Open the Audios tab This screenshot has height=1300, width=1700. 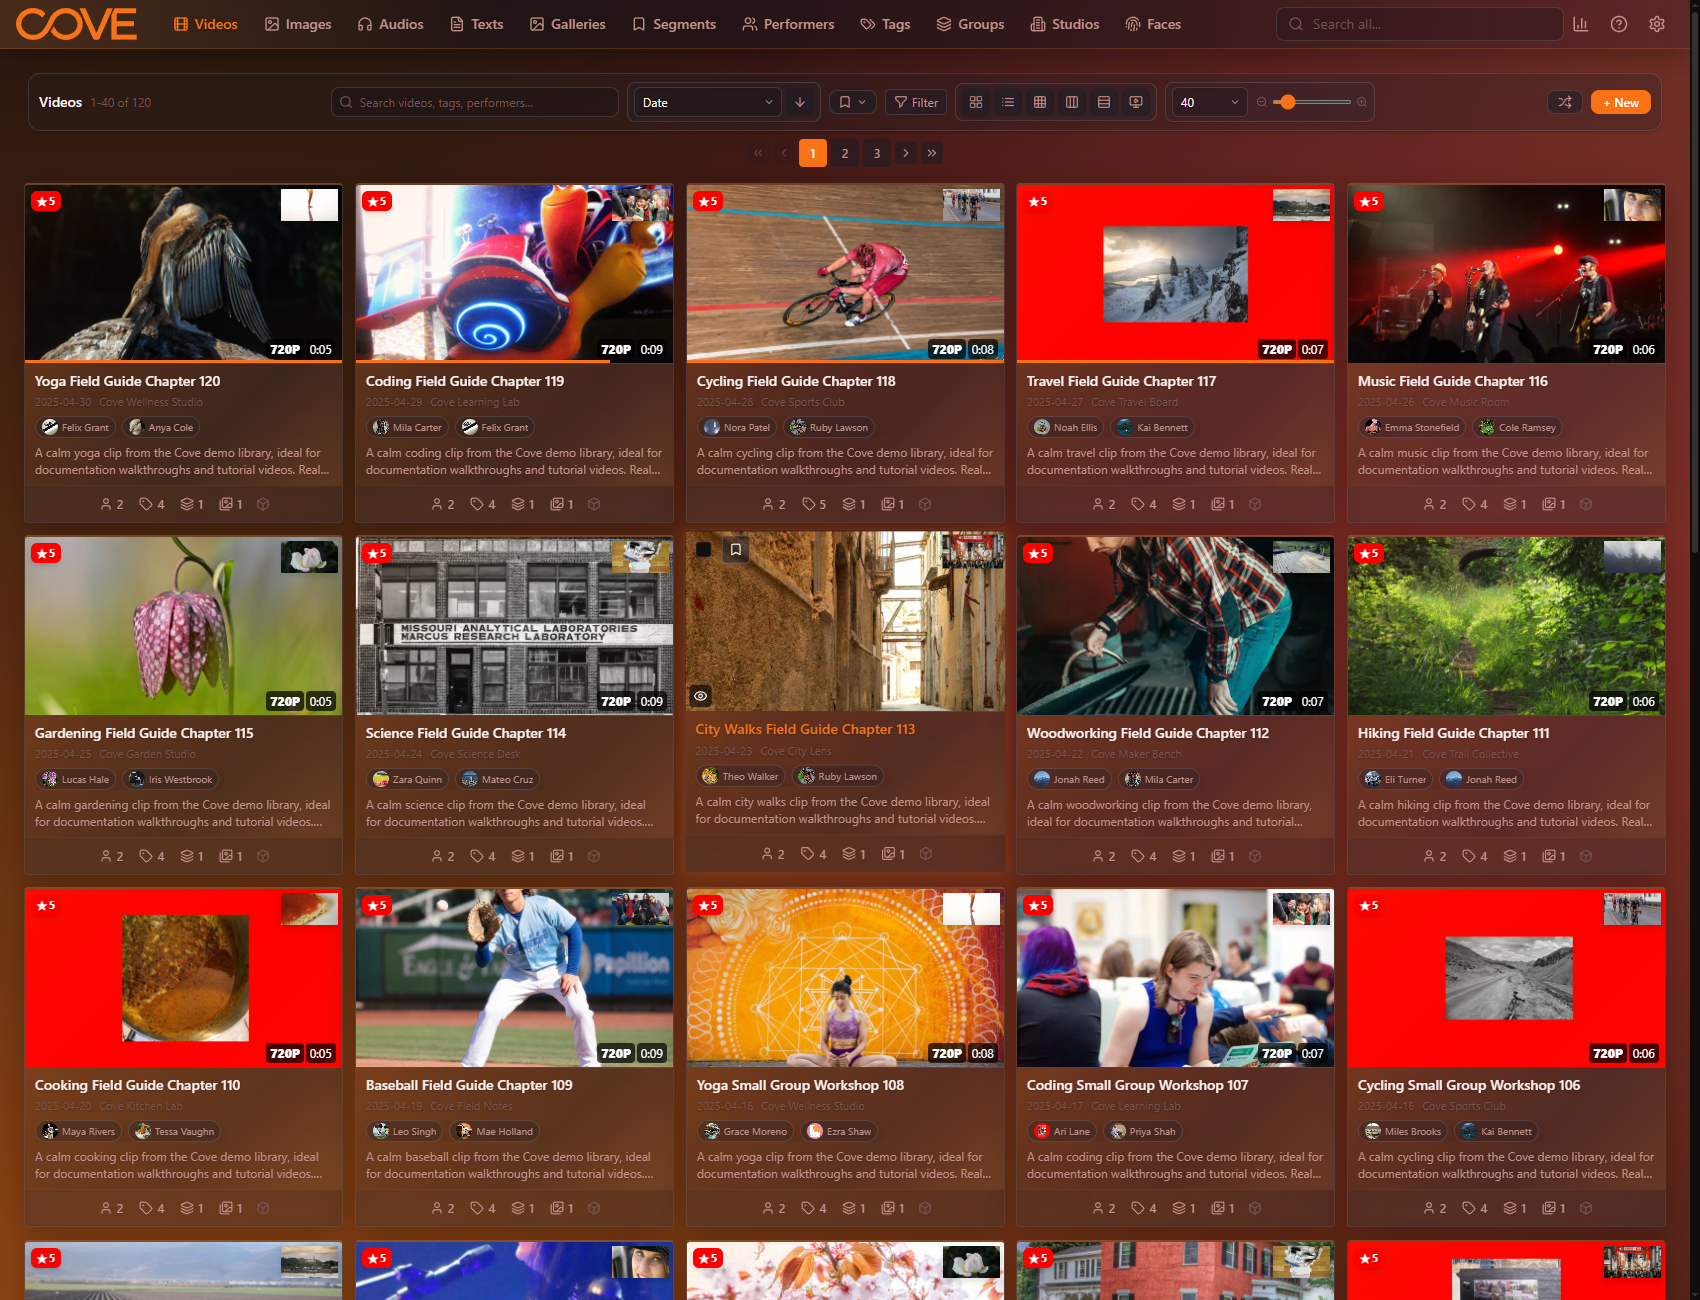[x=391, y=24]
